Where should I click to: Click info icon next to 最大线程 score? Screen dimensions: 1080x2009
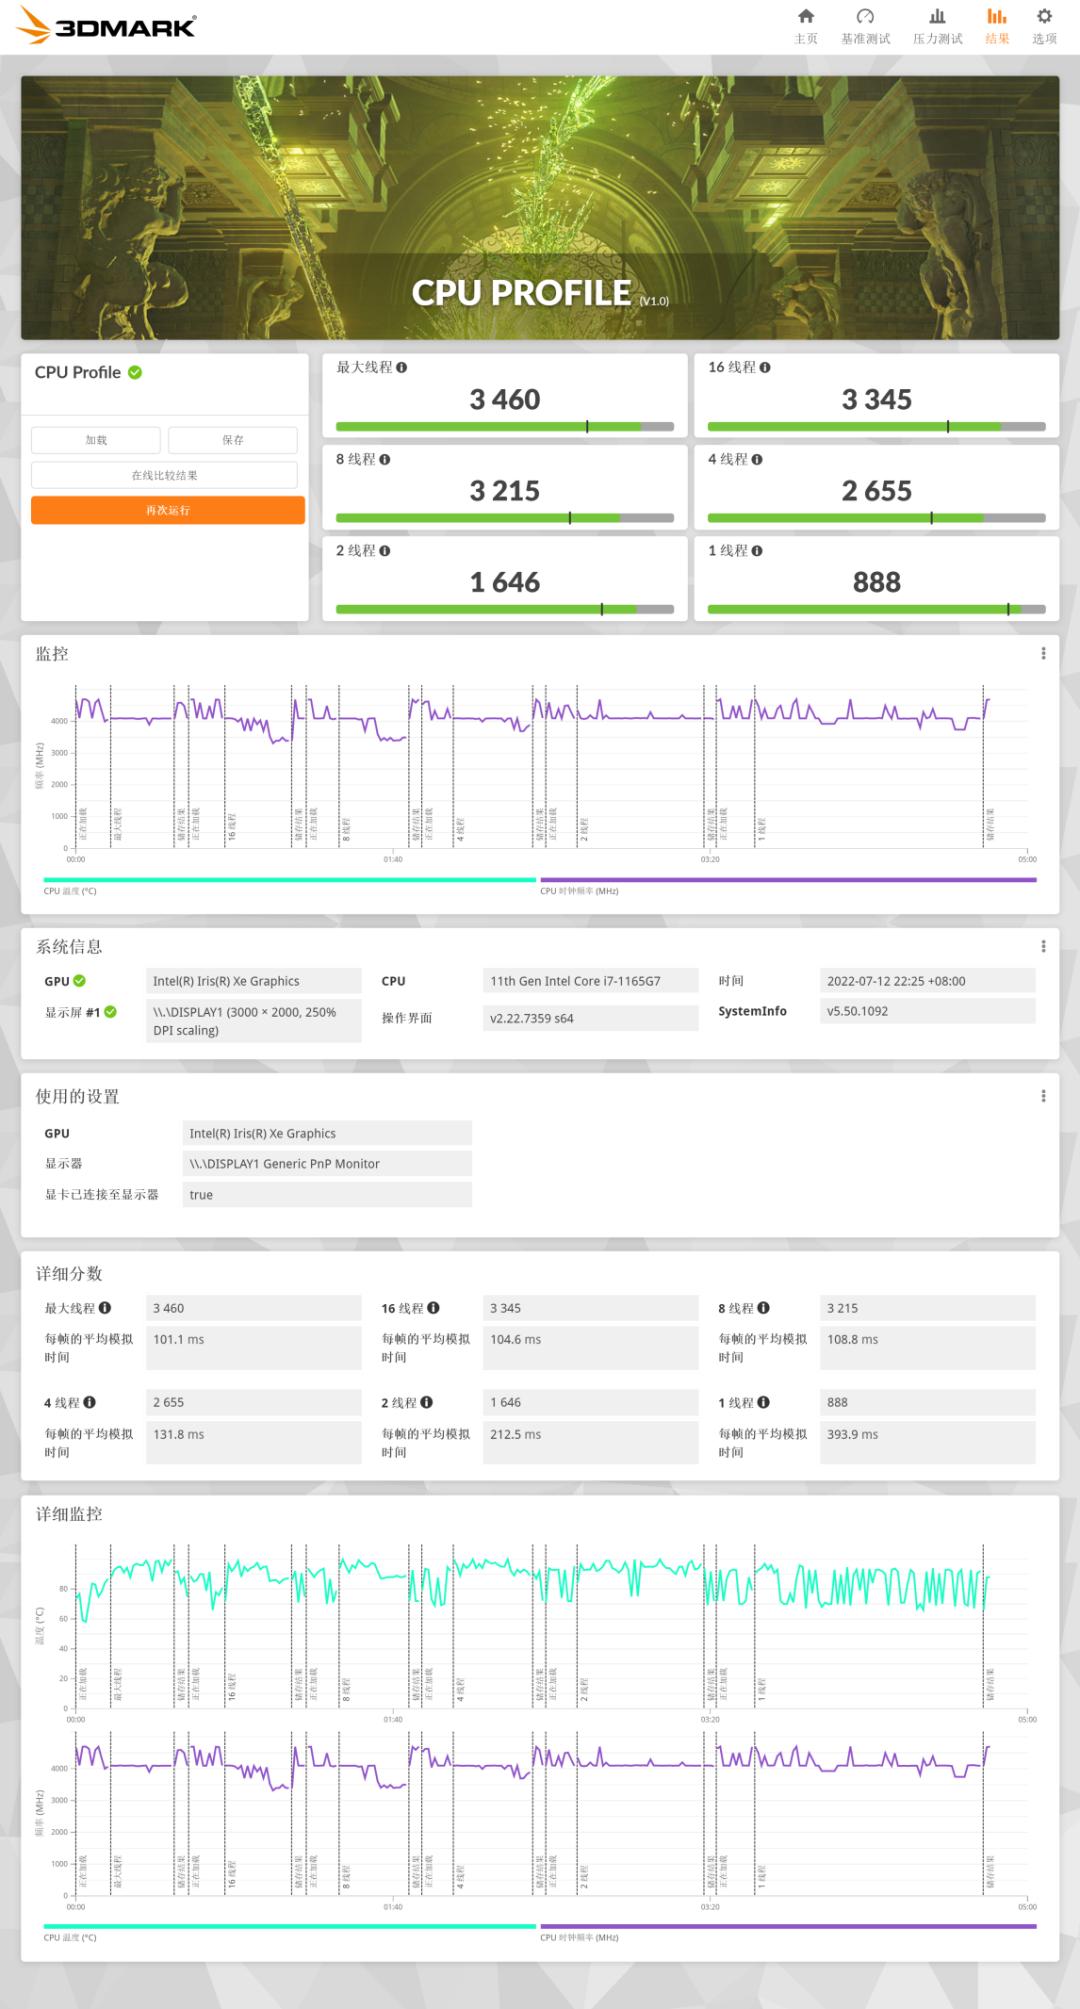coord(402,368)
